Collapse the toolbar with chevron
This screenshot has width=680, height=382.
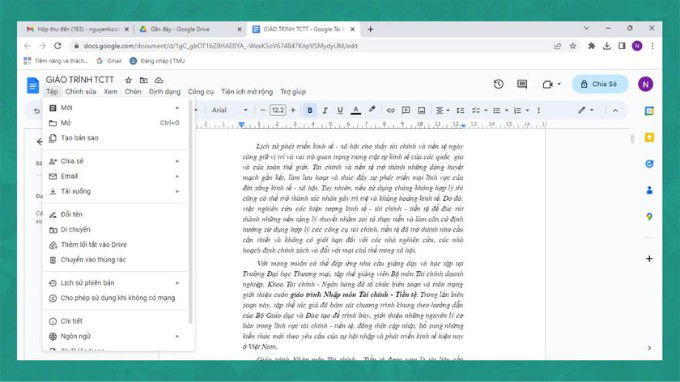point(615,111)
